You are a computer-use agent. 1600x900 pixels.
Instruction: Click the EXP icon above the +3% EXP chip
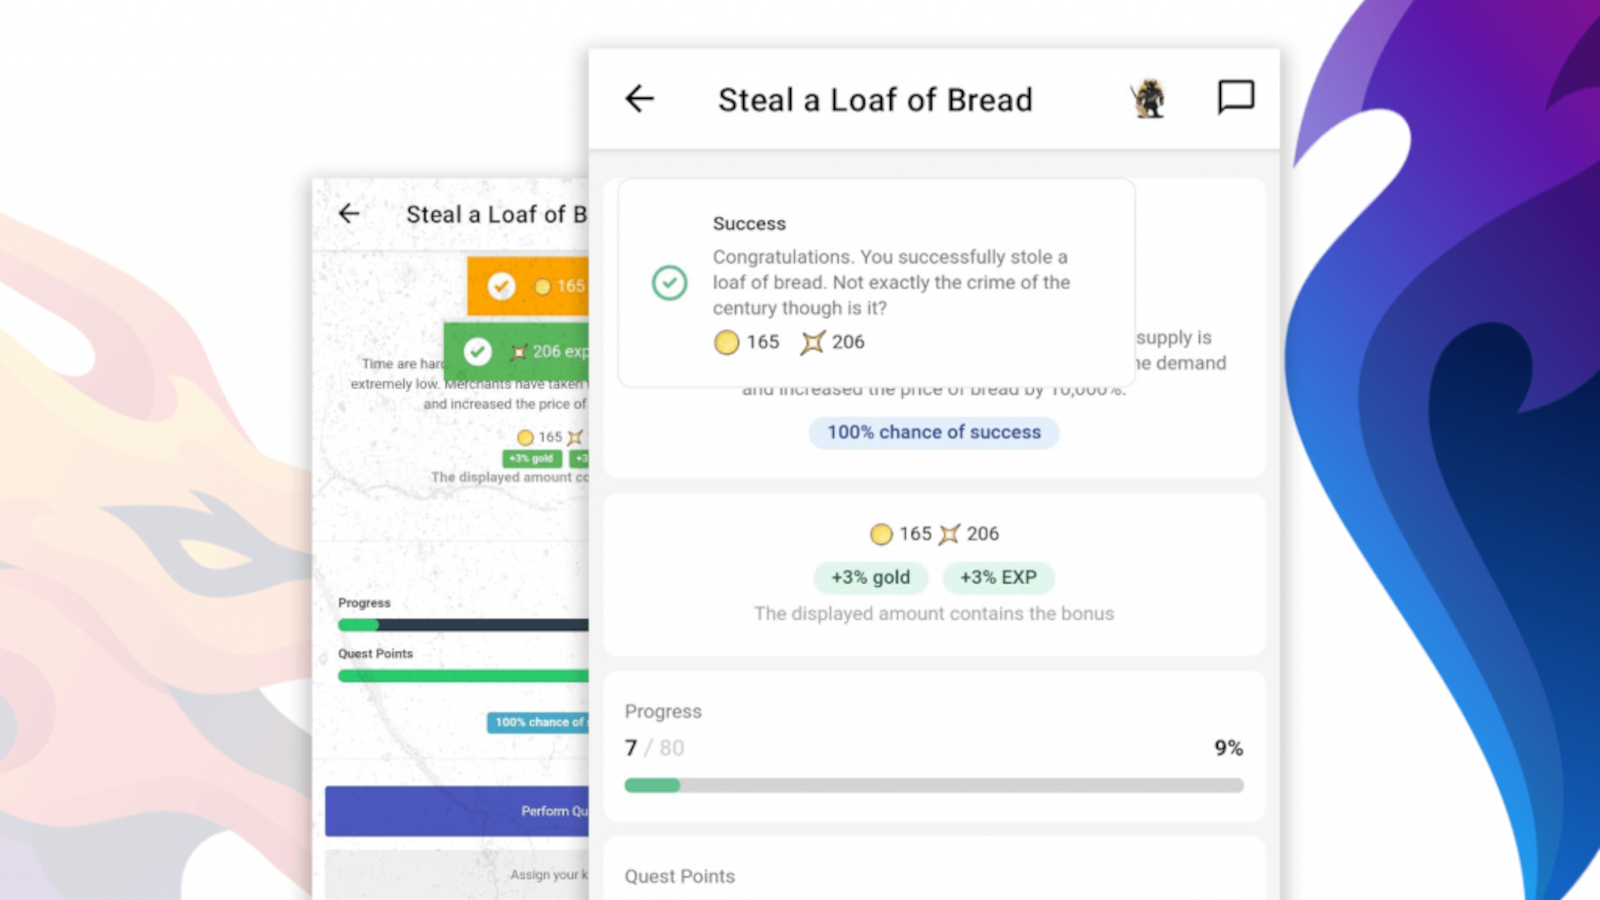pyautogui.click(x=949, y=534)
